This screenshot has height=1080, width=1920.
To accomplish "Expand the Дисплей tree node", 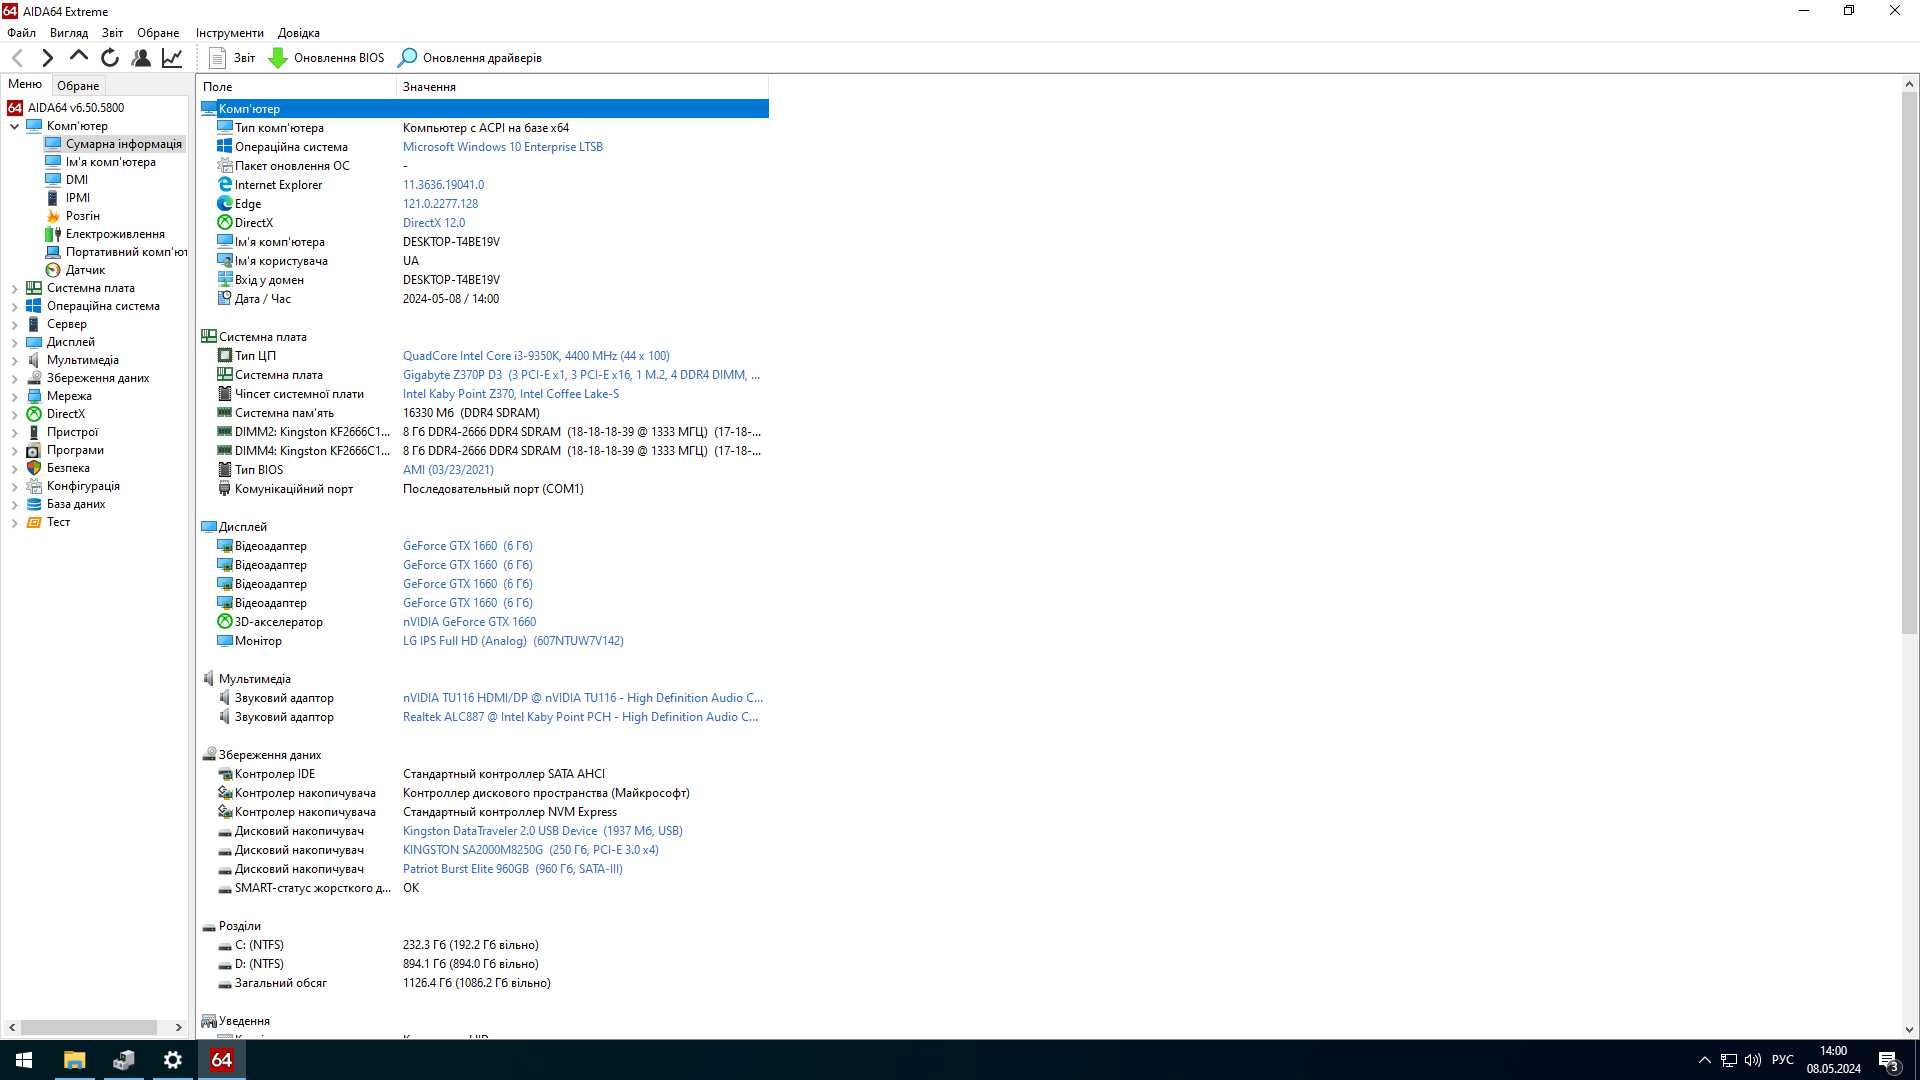I will pos(14,342).
